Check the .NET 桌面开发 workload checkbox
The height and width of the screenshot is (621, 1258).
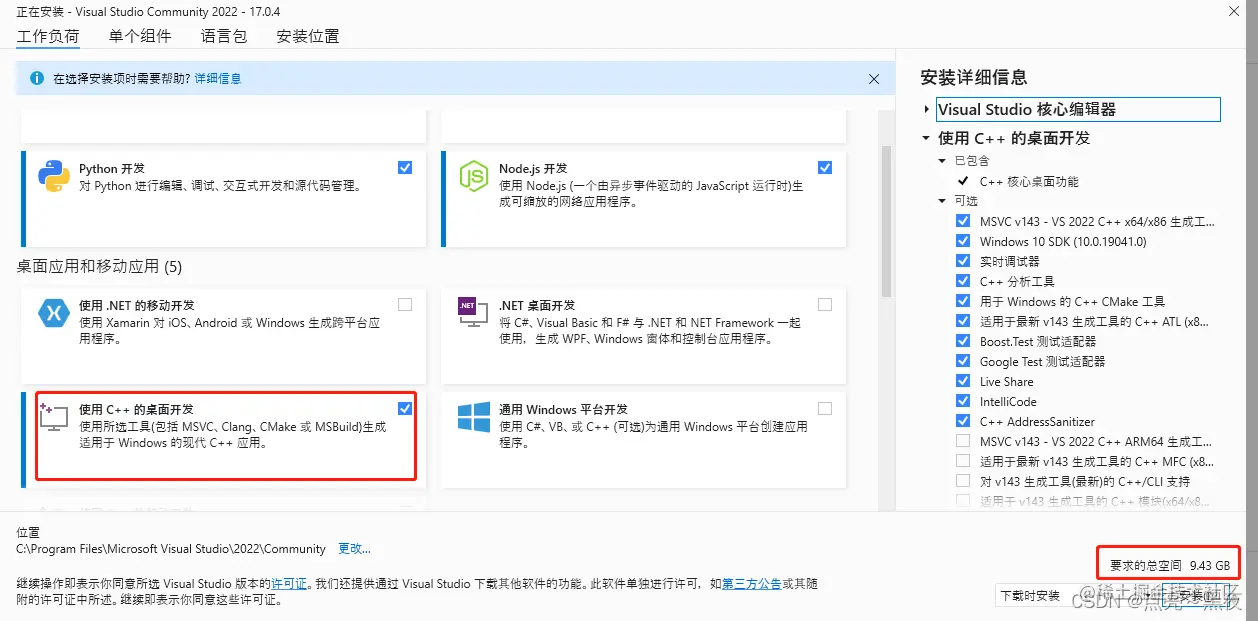click(x=824, y=304)
